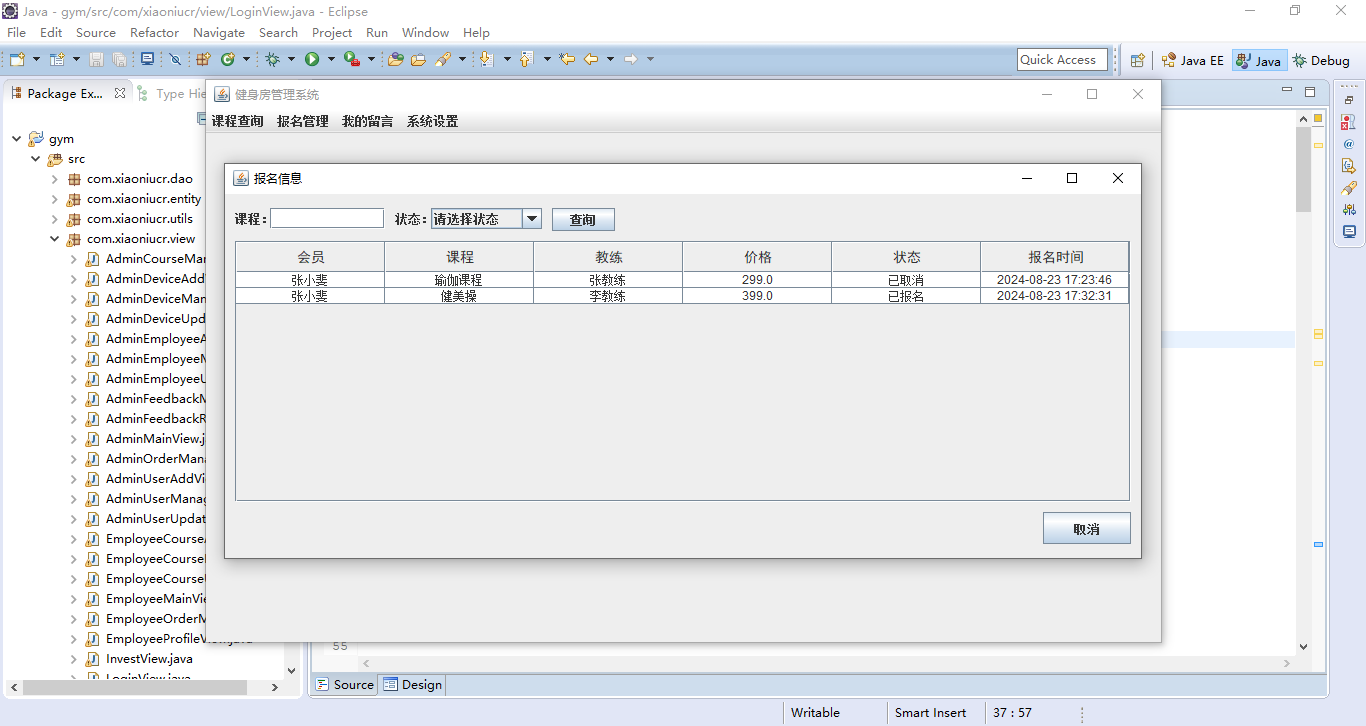This screenshot has width=1366, height=726.
Task: Click the New Java Class toolbar icon
Action: 228,60
